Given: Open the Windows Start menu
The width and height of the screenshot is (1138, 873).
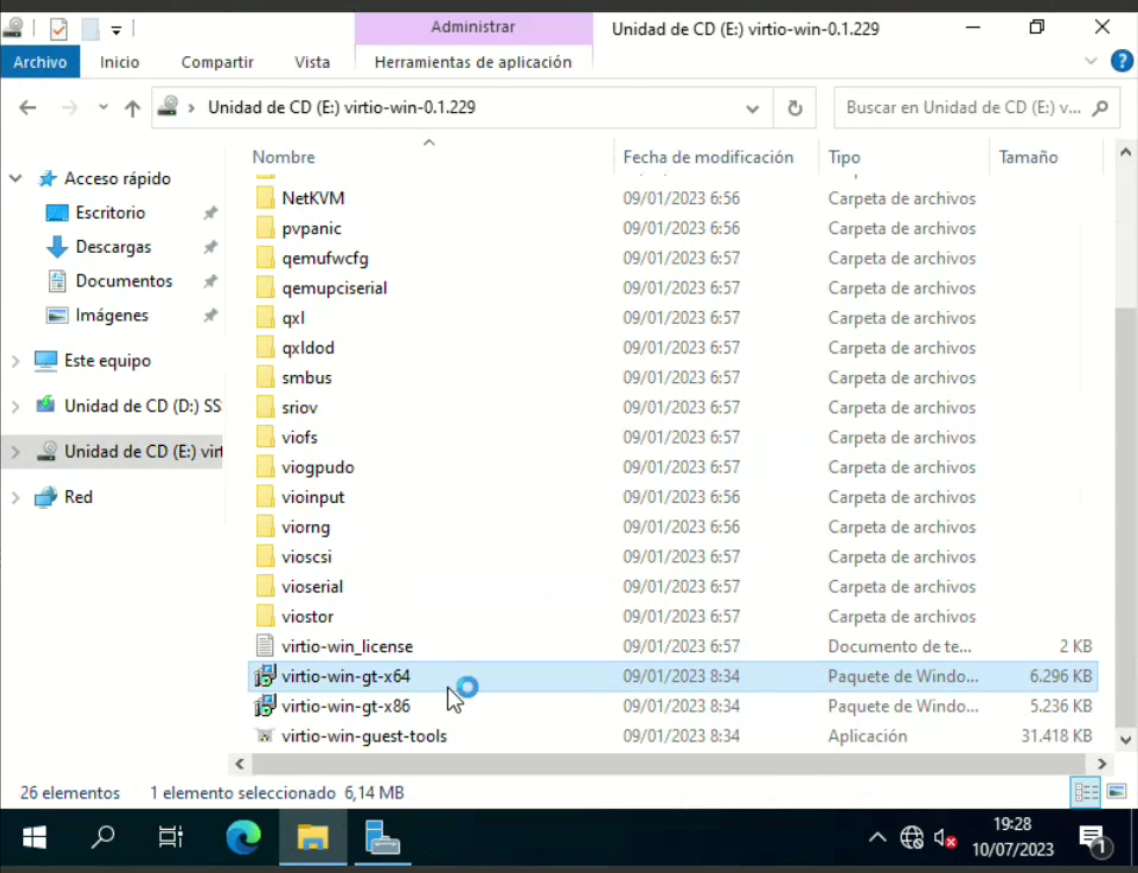Looking at the screenshot, I should (x=34, y=837).
